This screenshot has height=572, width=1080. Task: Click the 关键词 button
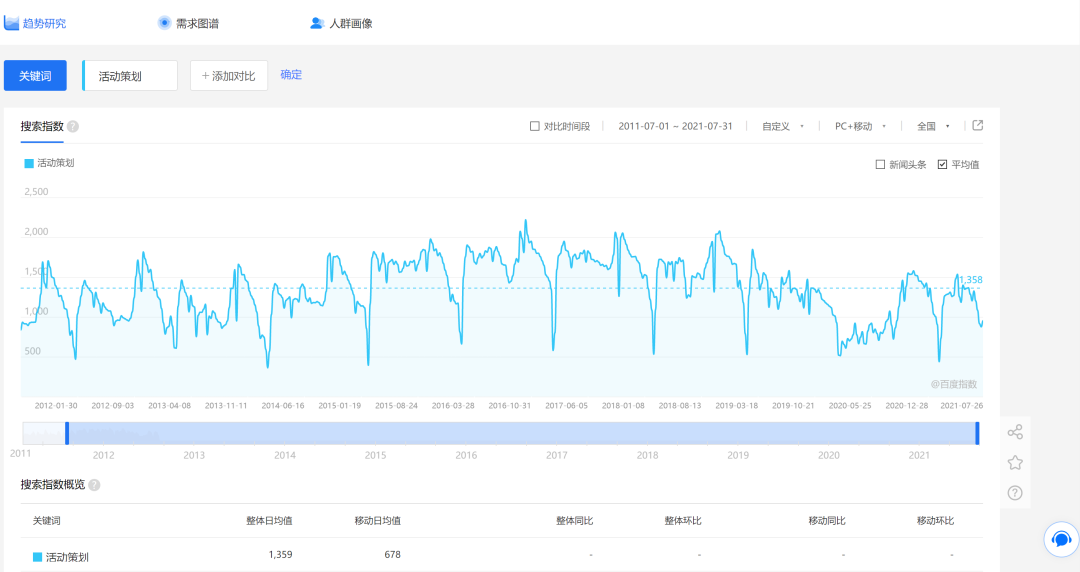click(x=35, y=76)
